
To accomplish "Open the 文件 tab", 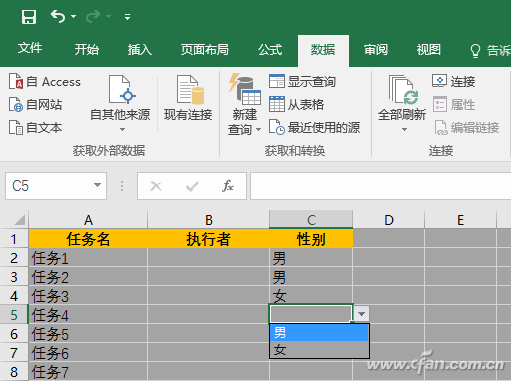I will tap(30, 49).
